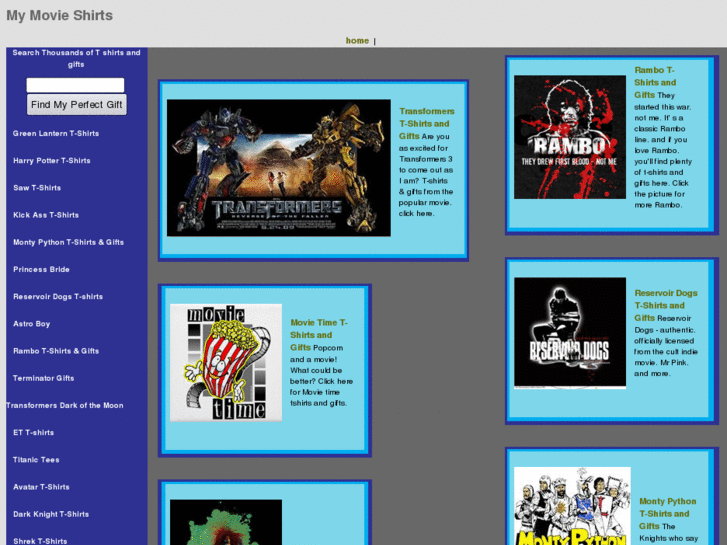
Task: Click the Find My Perfect Gift button
Action: tap(77, 105)
